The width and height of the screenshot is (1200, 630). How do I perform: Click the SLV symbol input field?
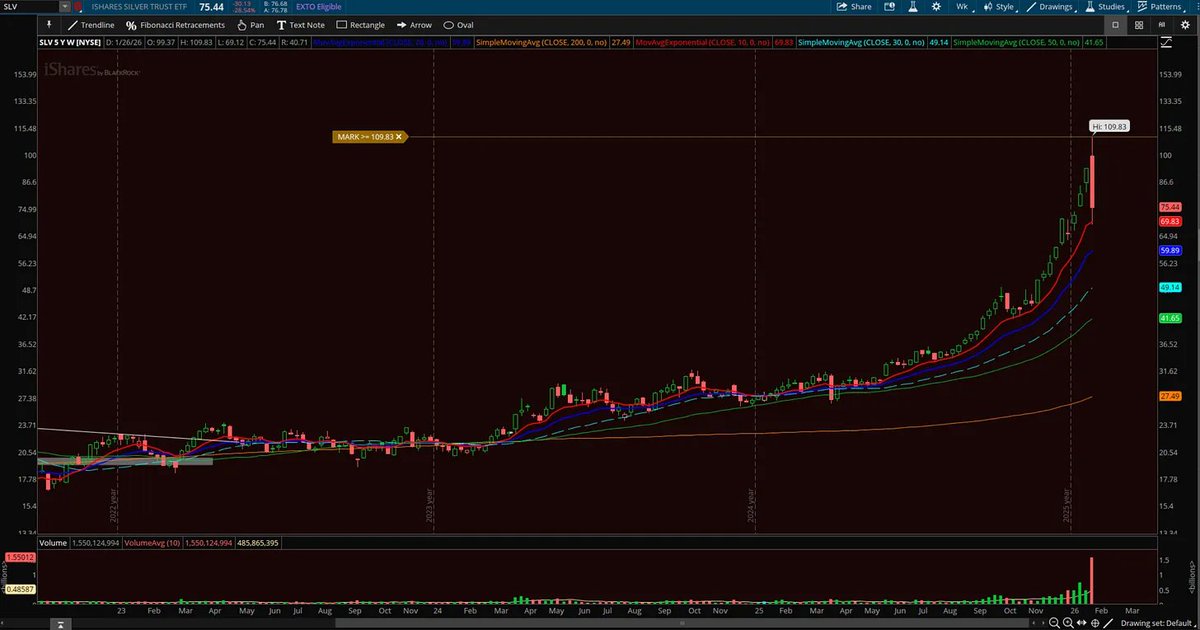(30, 6)
